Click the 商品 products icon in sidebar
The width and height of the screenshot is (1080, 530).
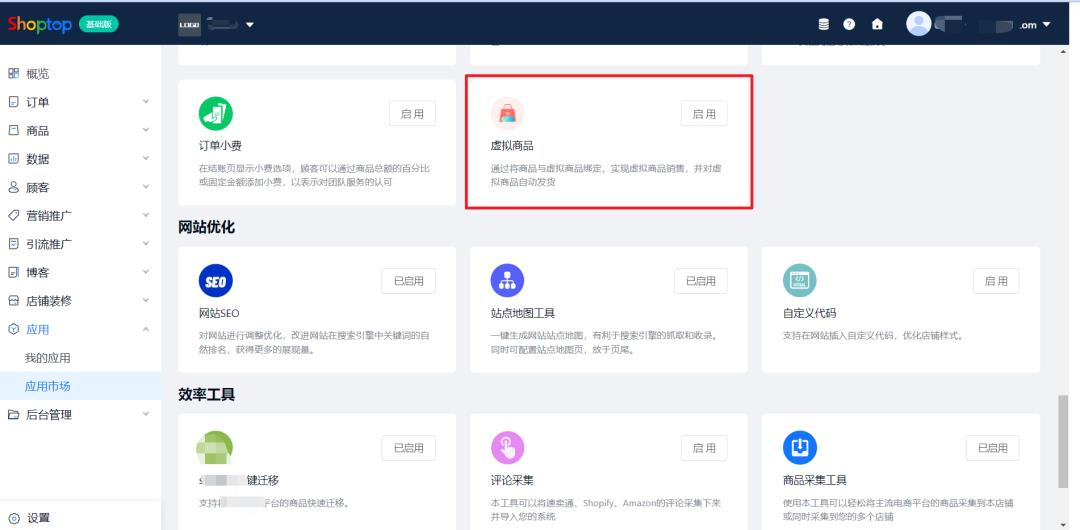13,130
